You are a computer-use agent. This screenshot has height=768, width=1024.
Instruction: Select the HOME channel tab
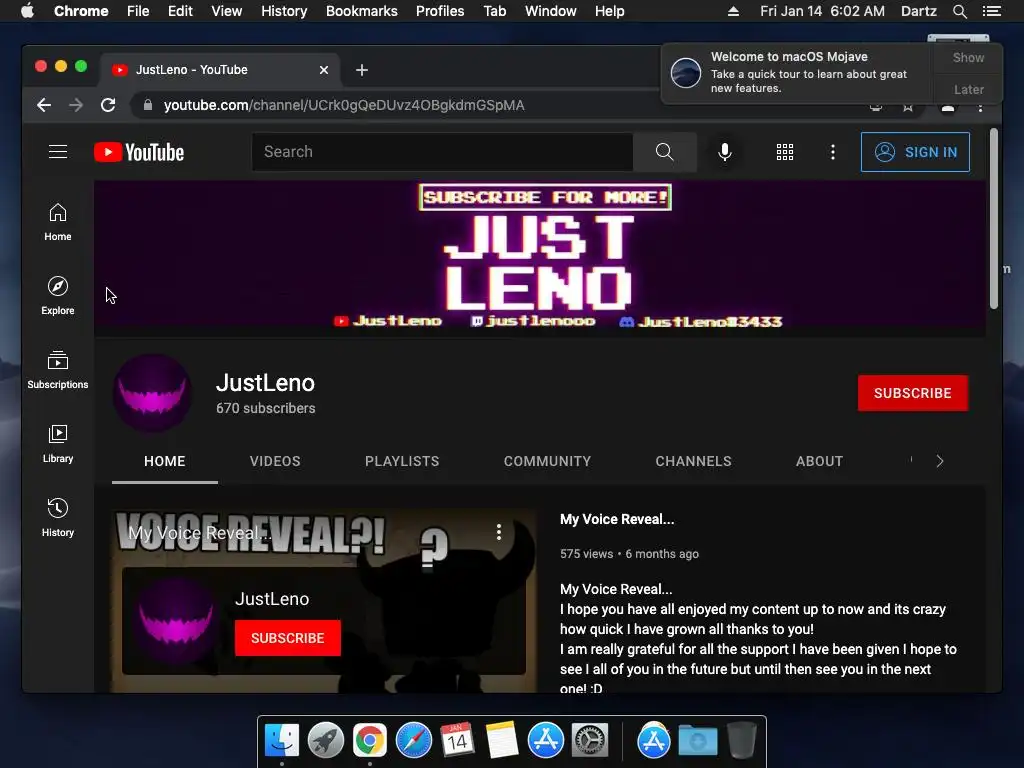[165, 461]
